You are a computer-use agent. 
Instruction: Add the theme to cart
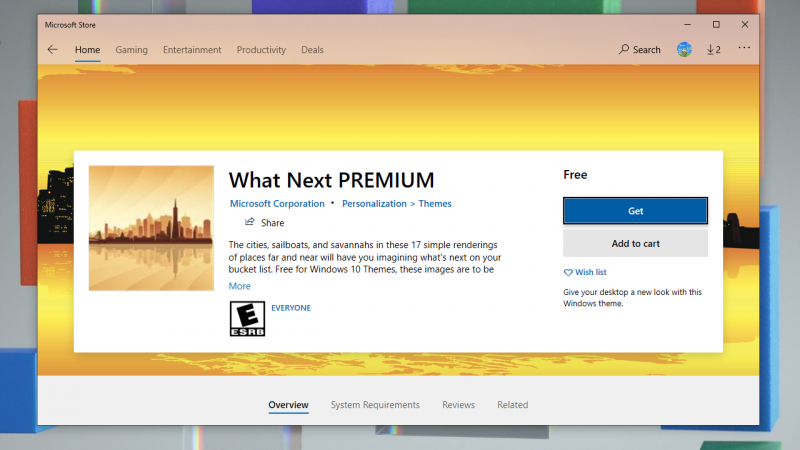635,243
